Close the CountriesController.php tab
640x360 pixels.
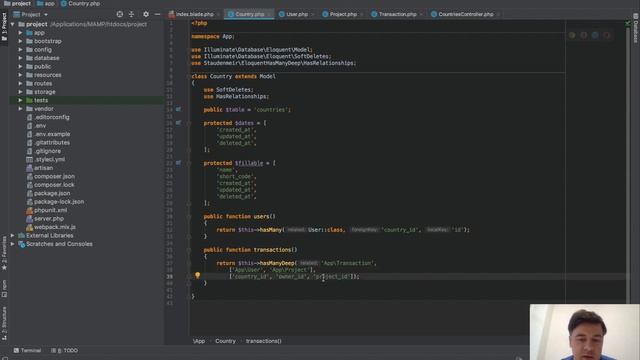click(x=498, y=14)
